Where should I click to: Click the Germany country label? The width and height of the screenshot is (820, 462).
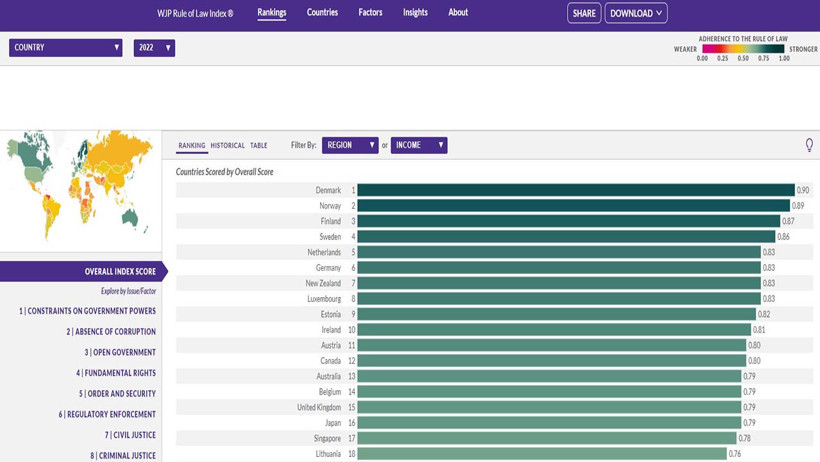pos(328,268)
